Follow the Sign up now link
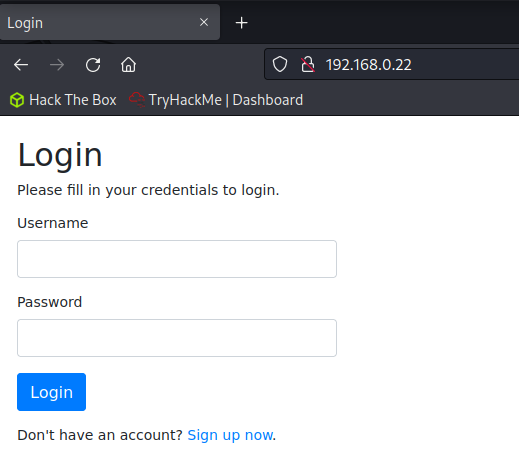This screenshot has height=471, width=519. [230, 435]
